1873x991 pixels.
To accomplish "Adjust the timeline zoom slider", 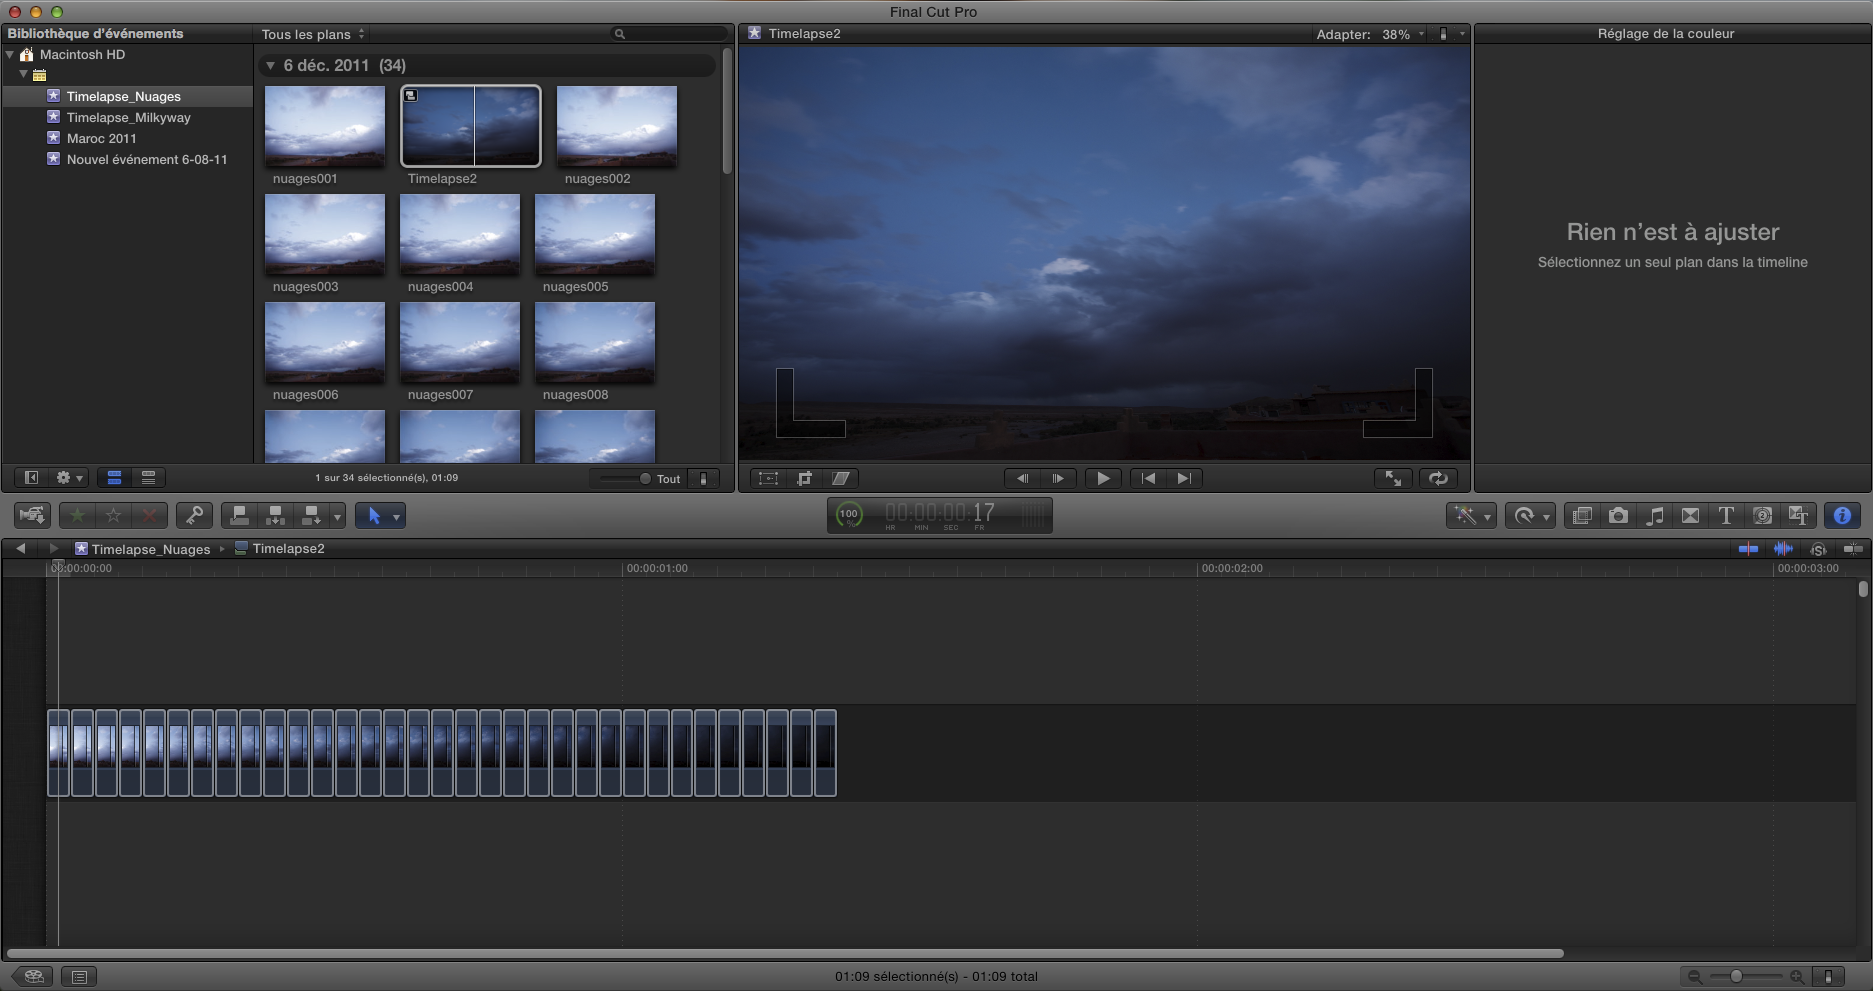I will [1737, 976].
